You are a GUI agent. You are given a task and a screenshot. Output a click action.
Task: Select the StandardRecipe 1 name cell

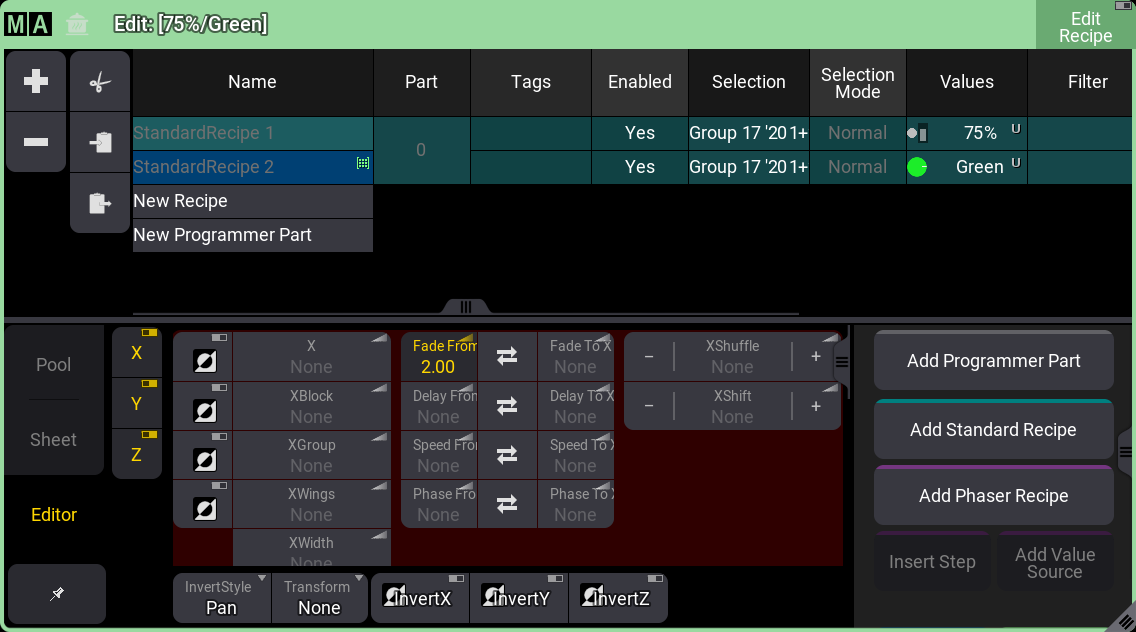253,133
